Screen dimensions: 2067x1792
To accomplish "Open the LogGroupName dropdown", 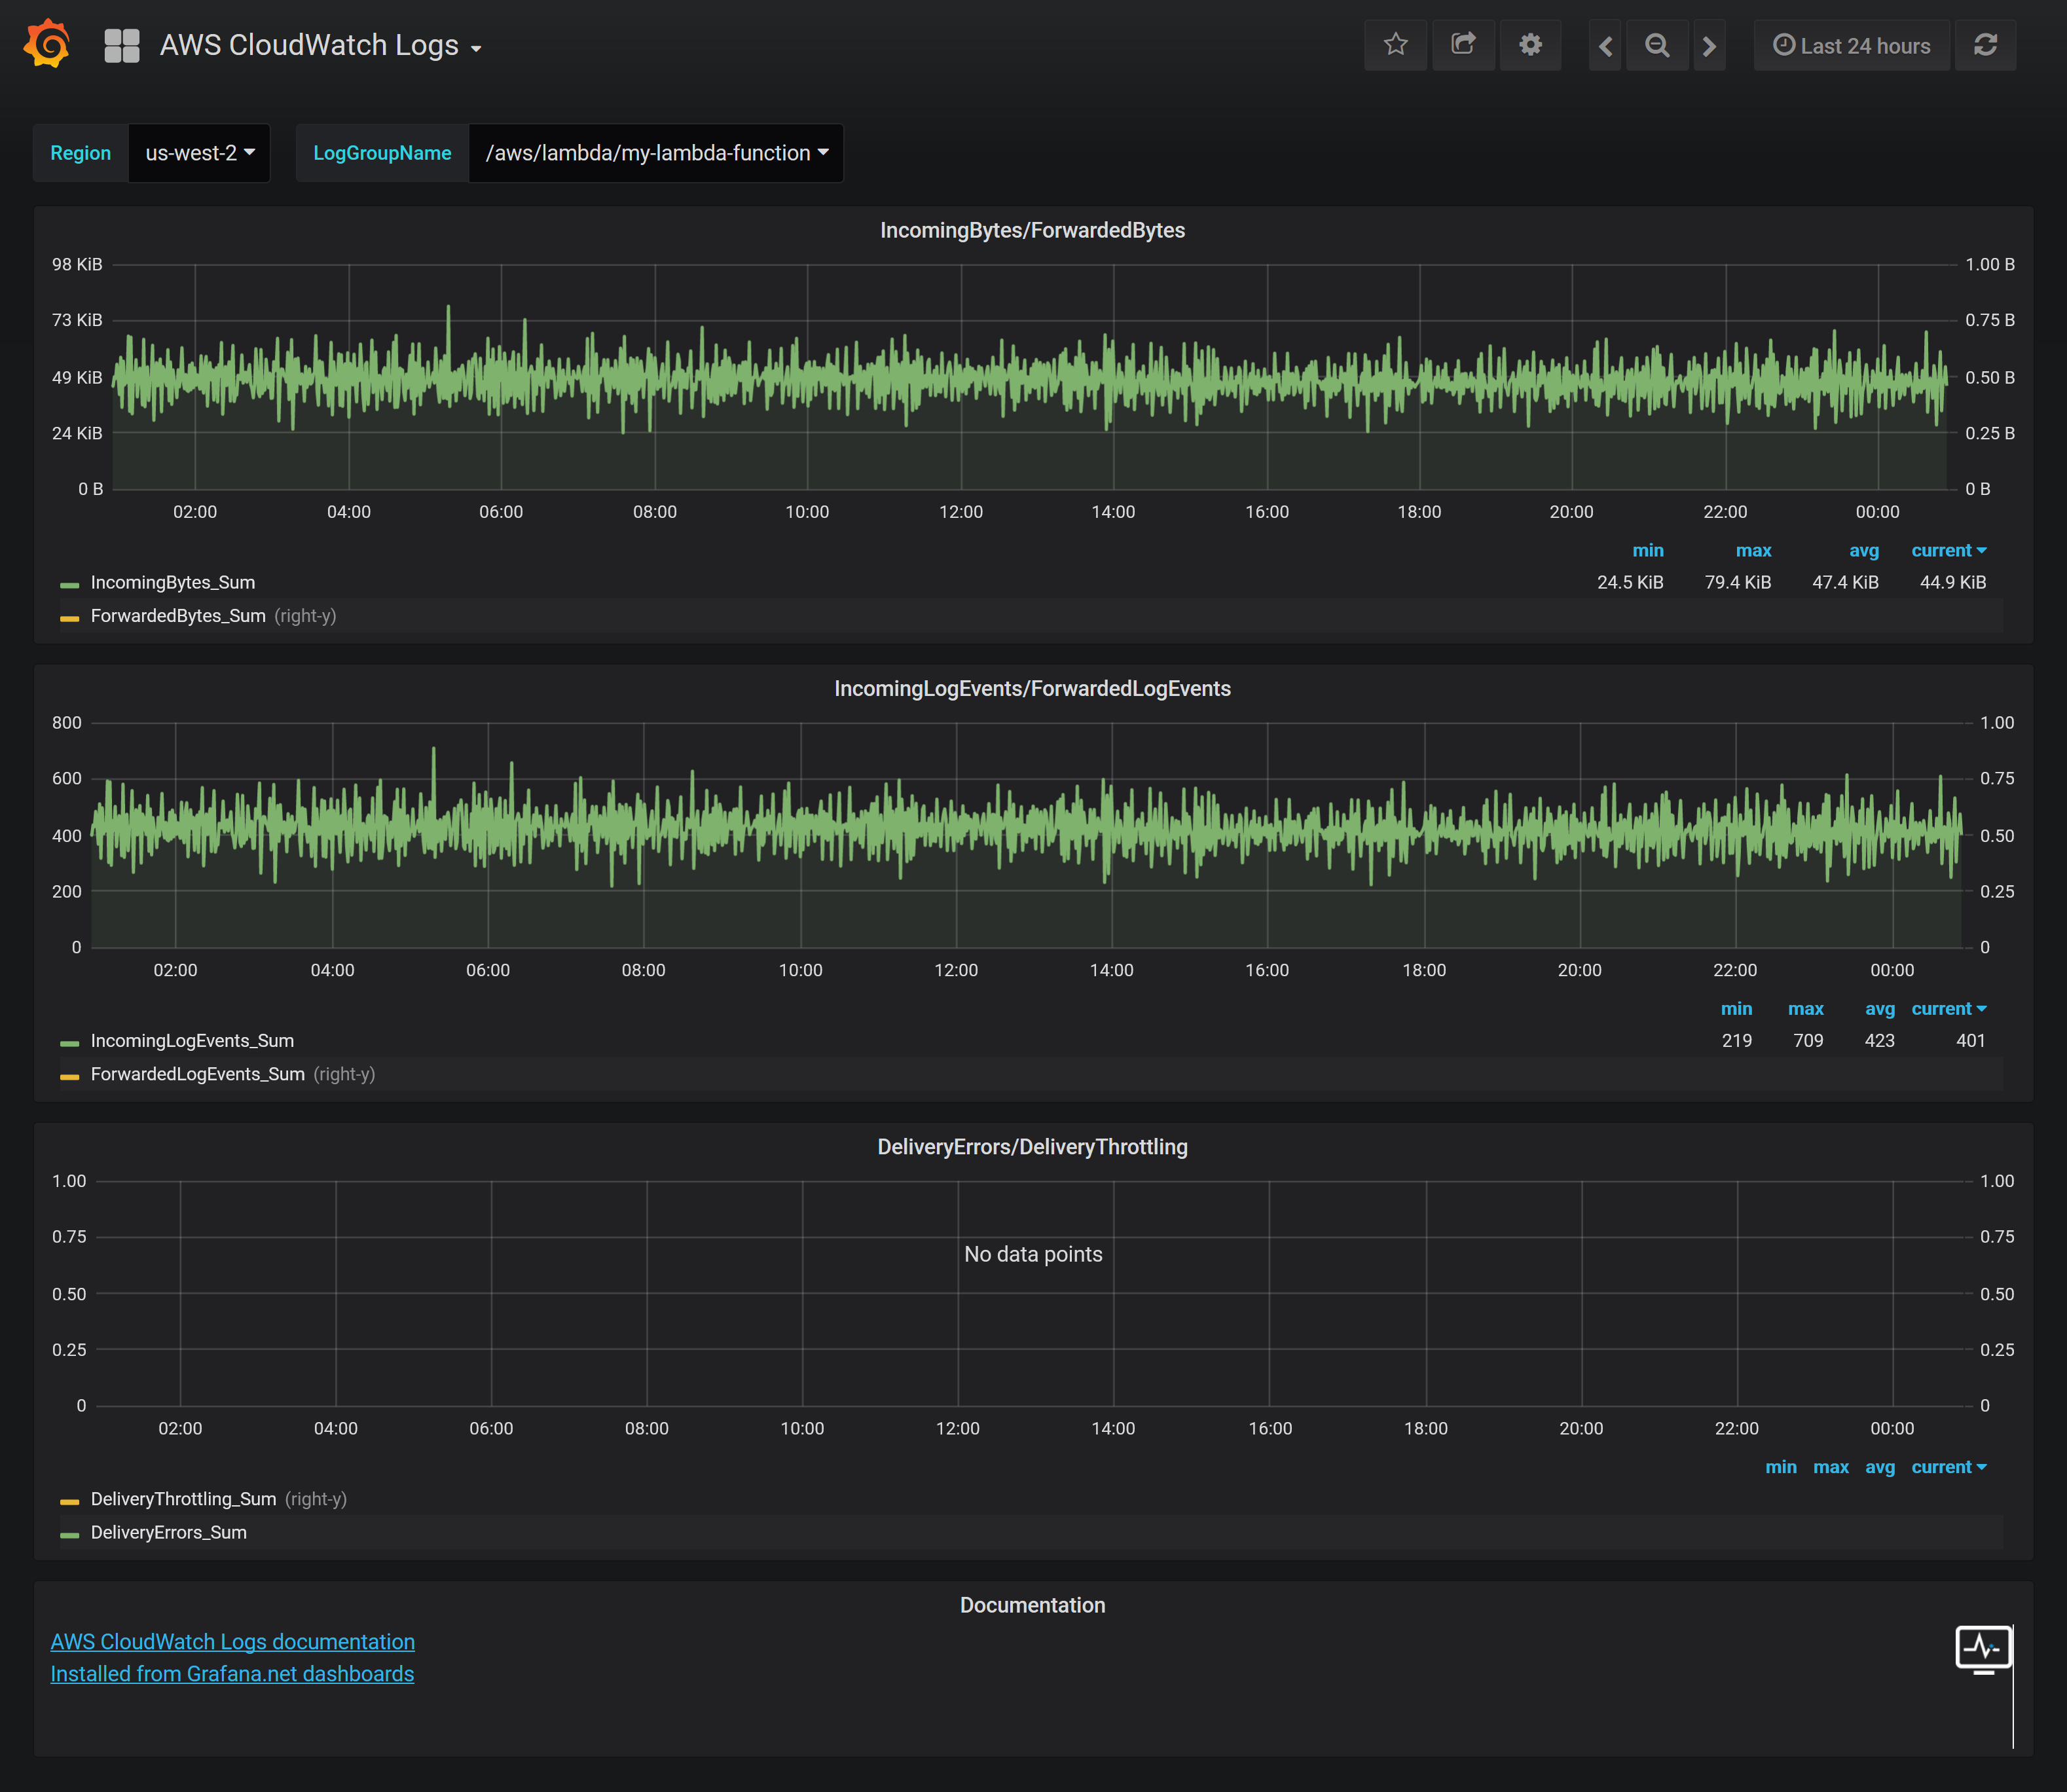I will click(656, 153).
